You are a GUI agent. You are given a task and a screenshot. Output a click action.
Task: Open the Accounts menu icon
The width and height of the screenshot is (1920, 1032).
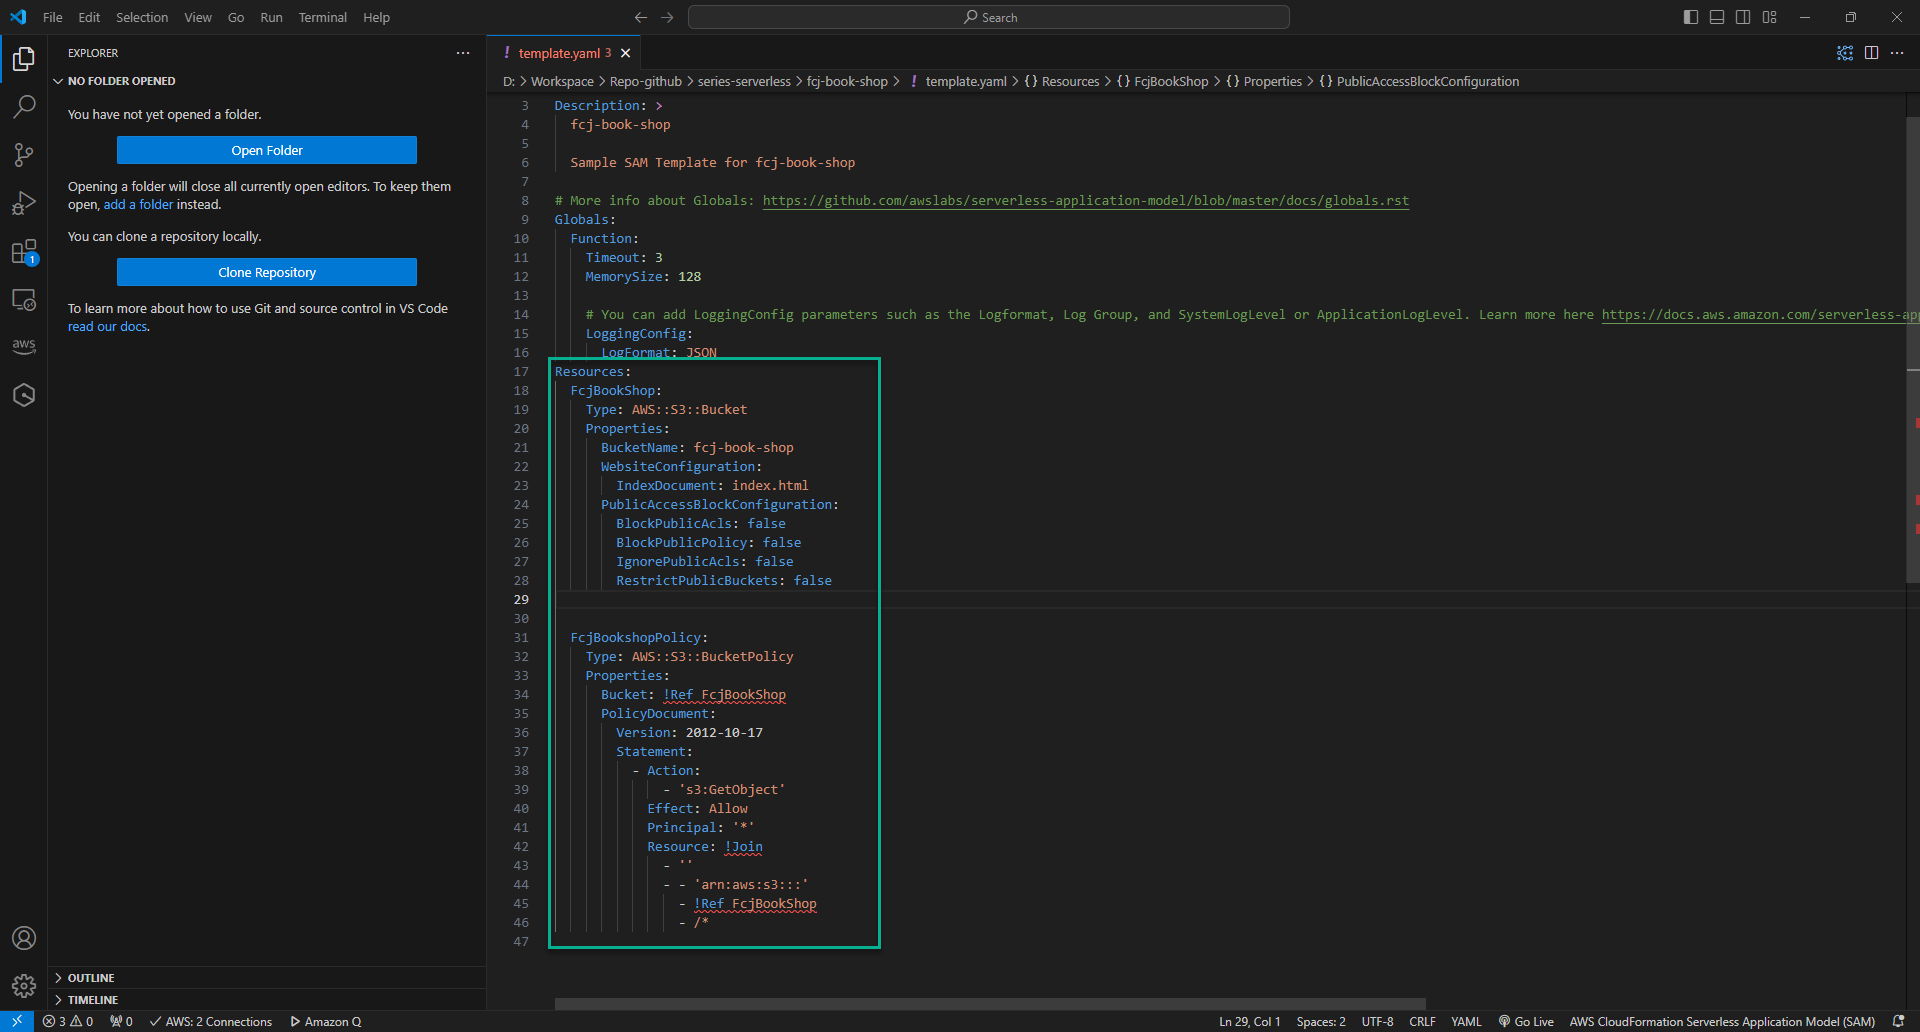pos(24,938)
